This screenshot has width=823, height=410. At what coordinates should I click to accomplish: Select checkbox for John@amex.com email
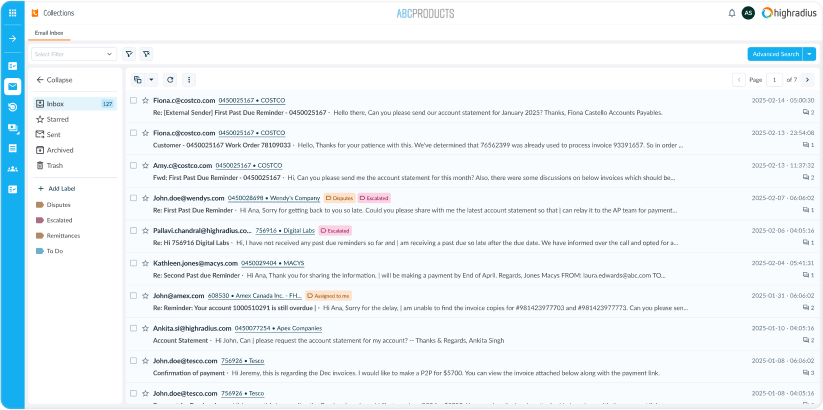coord(133,296)
